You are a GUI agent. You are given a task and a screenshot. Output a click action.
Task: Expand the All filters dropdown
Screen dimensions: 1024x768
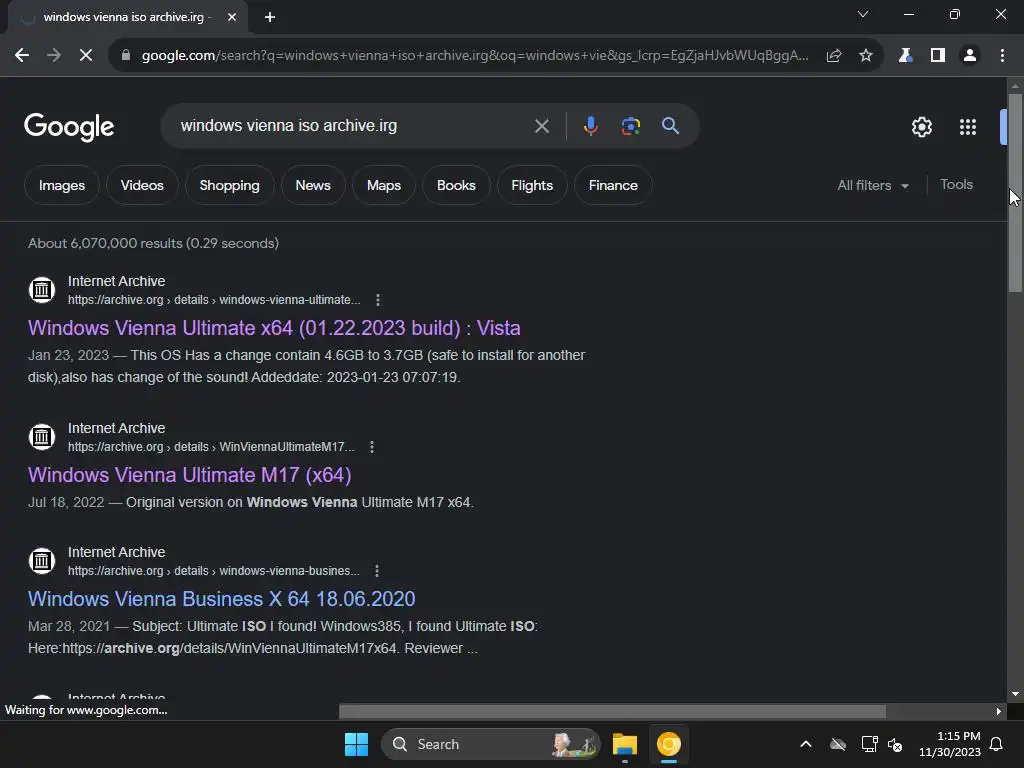[x=872, y=185]
